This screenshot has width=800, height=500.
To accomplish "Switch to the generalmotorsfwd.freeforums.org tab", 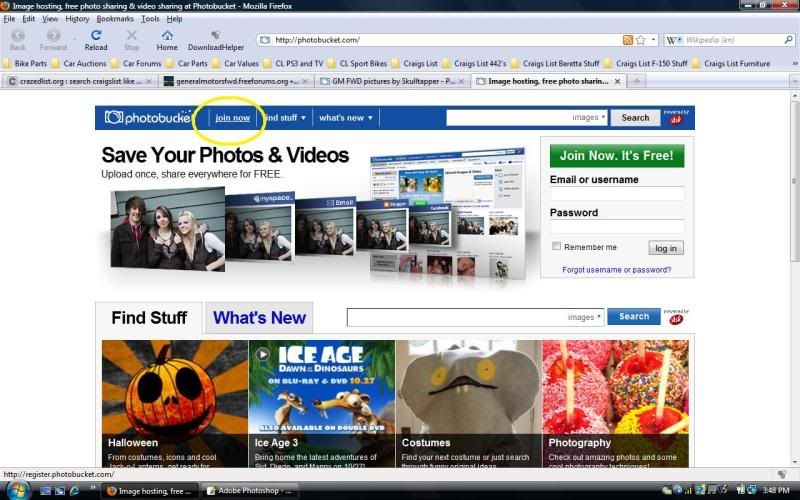I will (x=236, y=81).
